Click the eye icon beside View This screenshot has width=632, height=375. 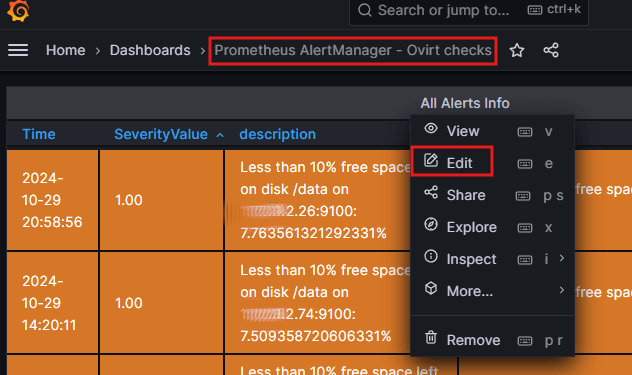[431, 129]
